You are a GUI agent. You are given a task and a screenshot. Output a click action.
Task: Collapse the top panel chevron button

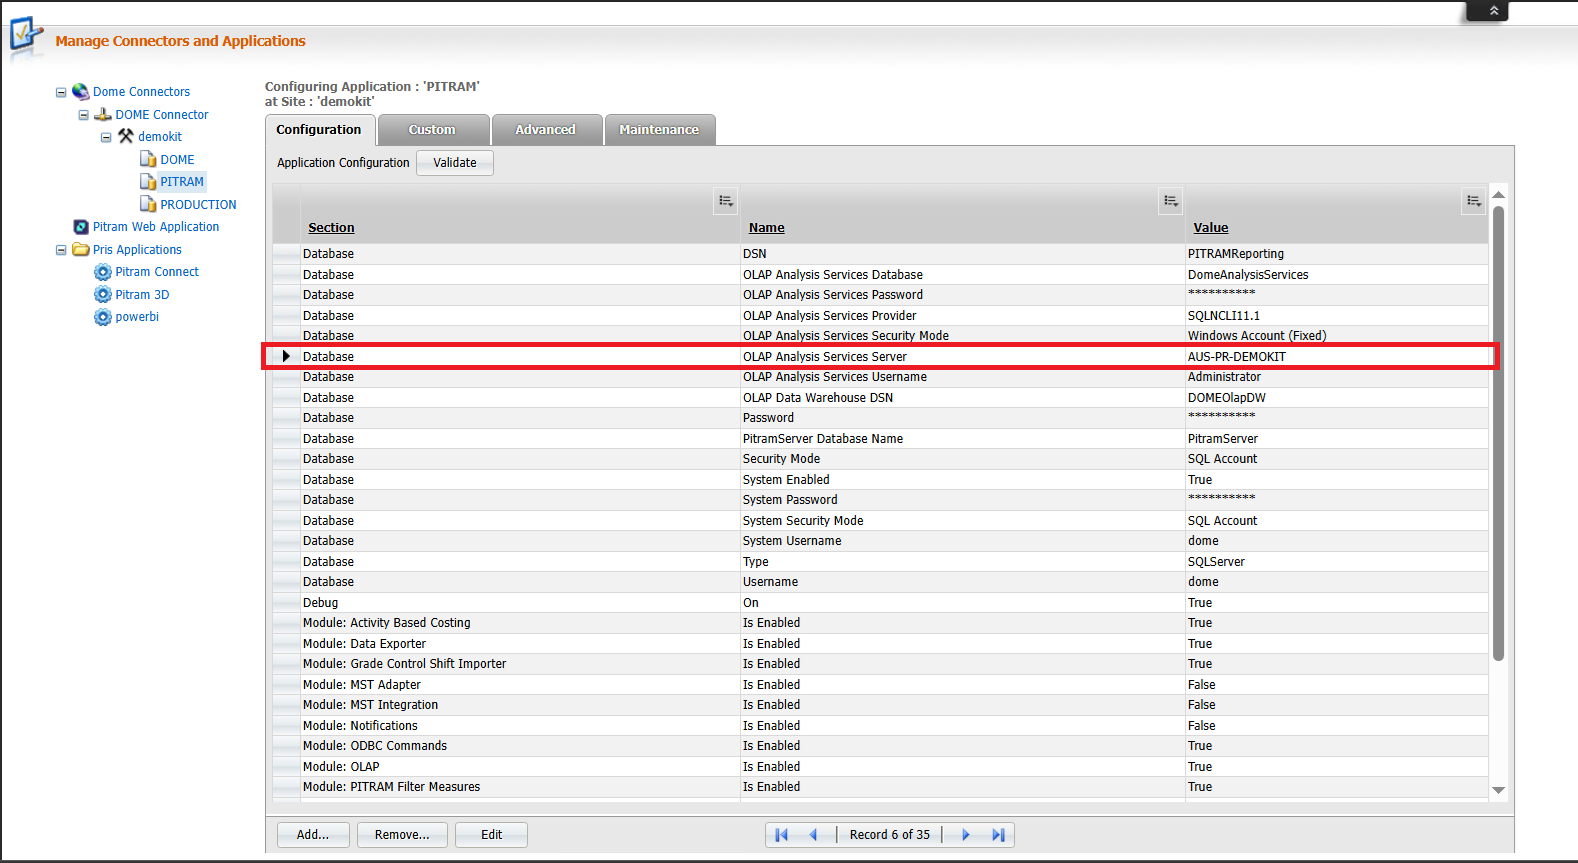pos(1494,11)
